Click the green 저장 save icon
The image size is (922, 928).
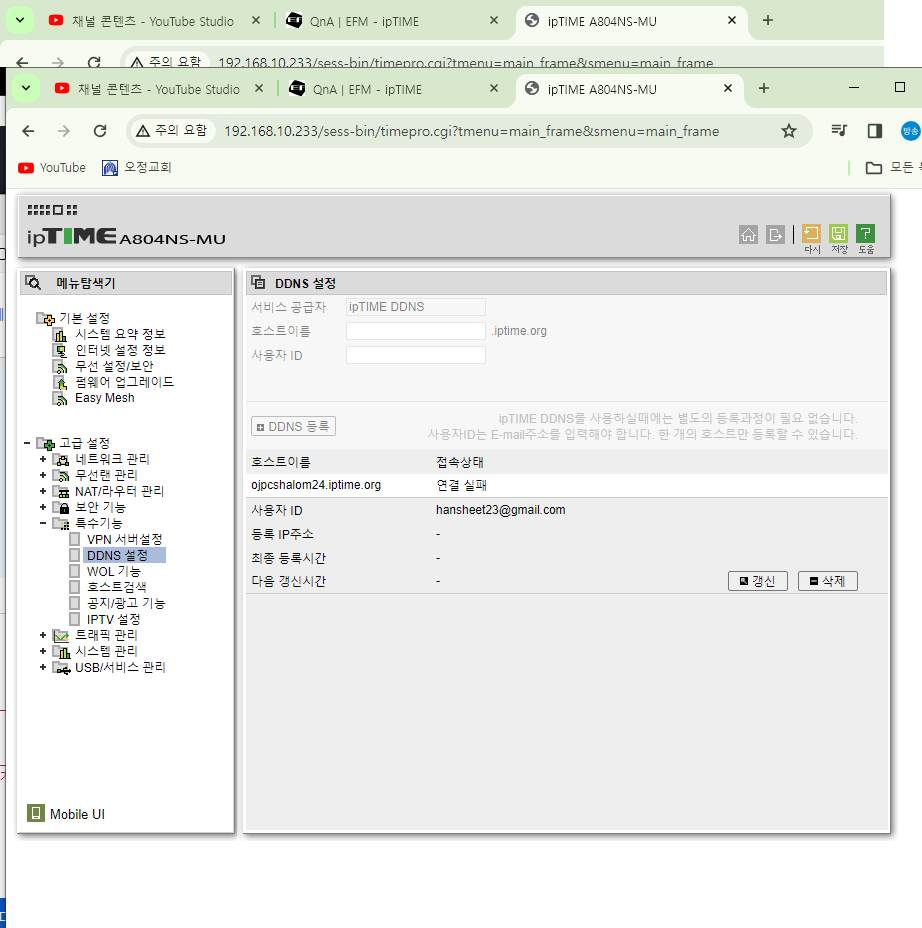[839, 234]
